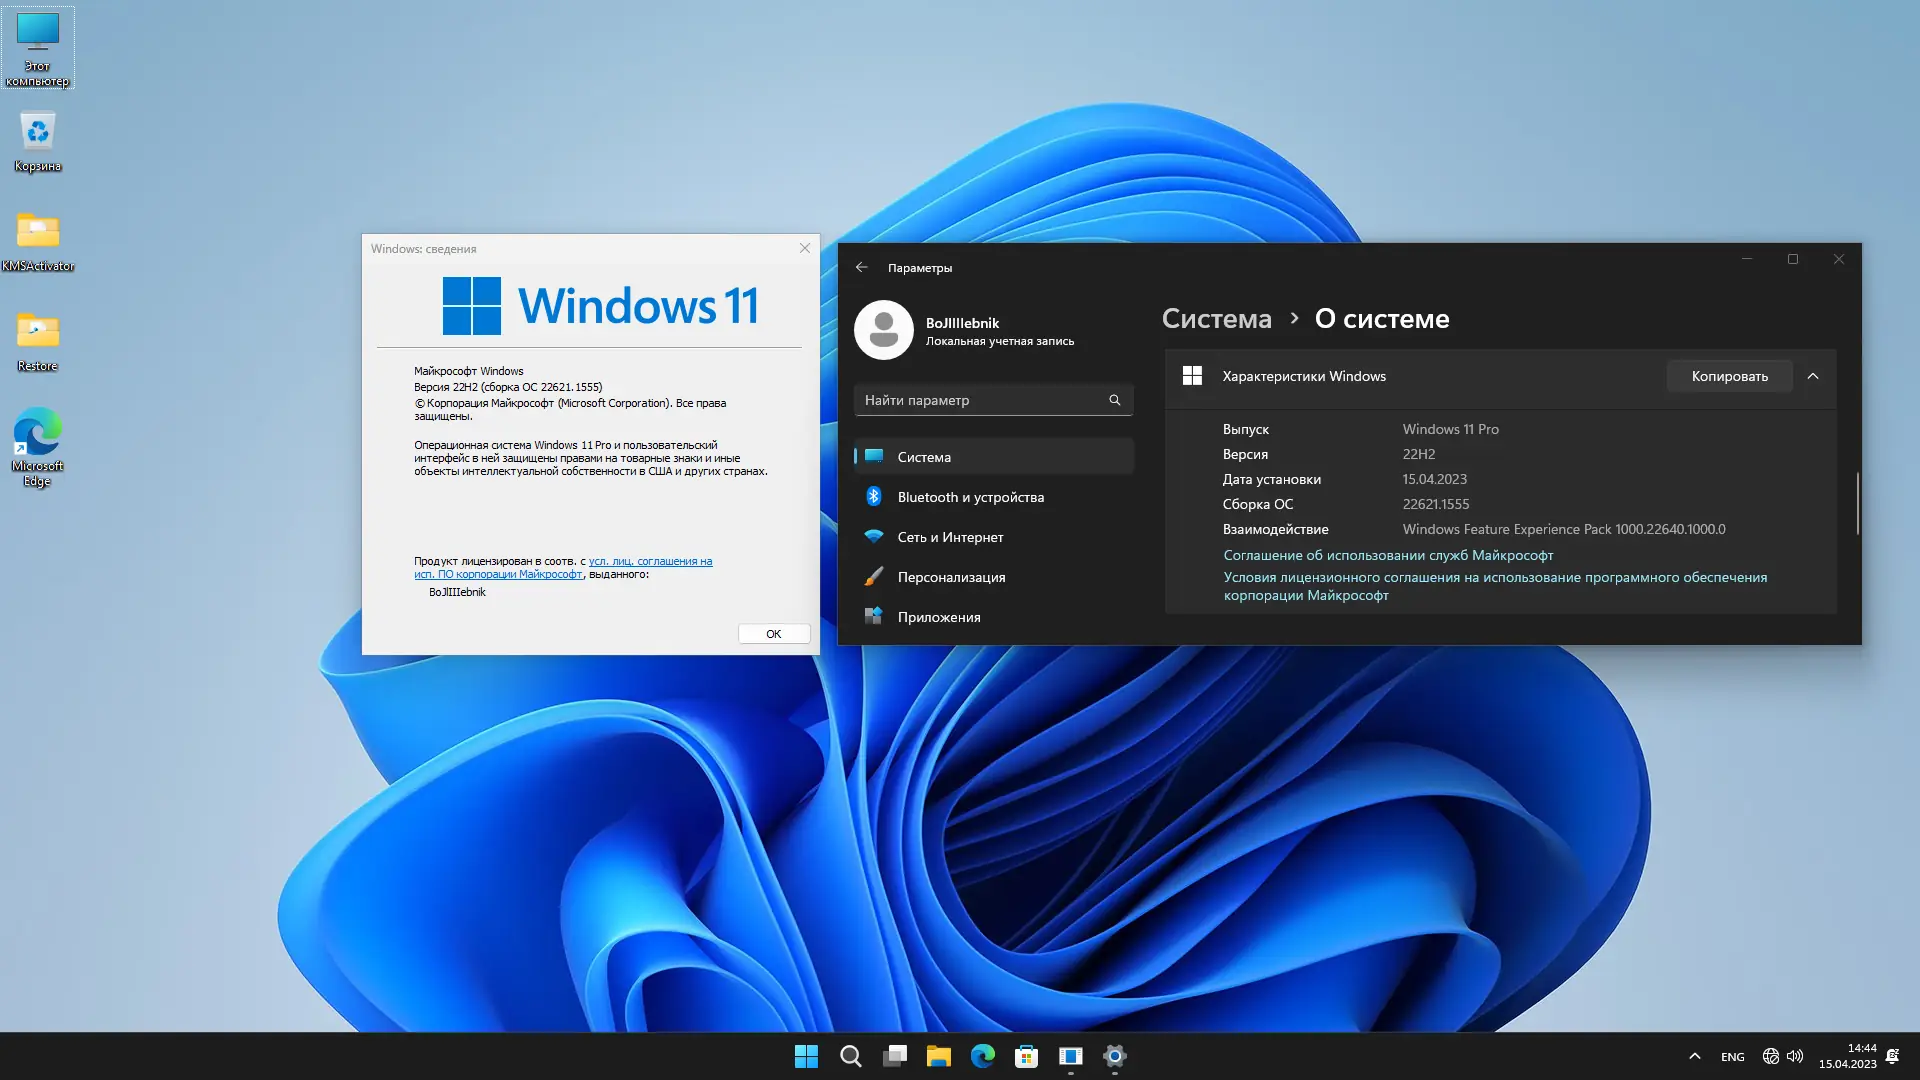The image size is (1920, 1080).
Task: Open the Microsoft services agreement link
Action: (x=1387, y=555)
